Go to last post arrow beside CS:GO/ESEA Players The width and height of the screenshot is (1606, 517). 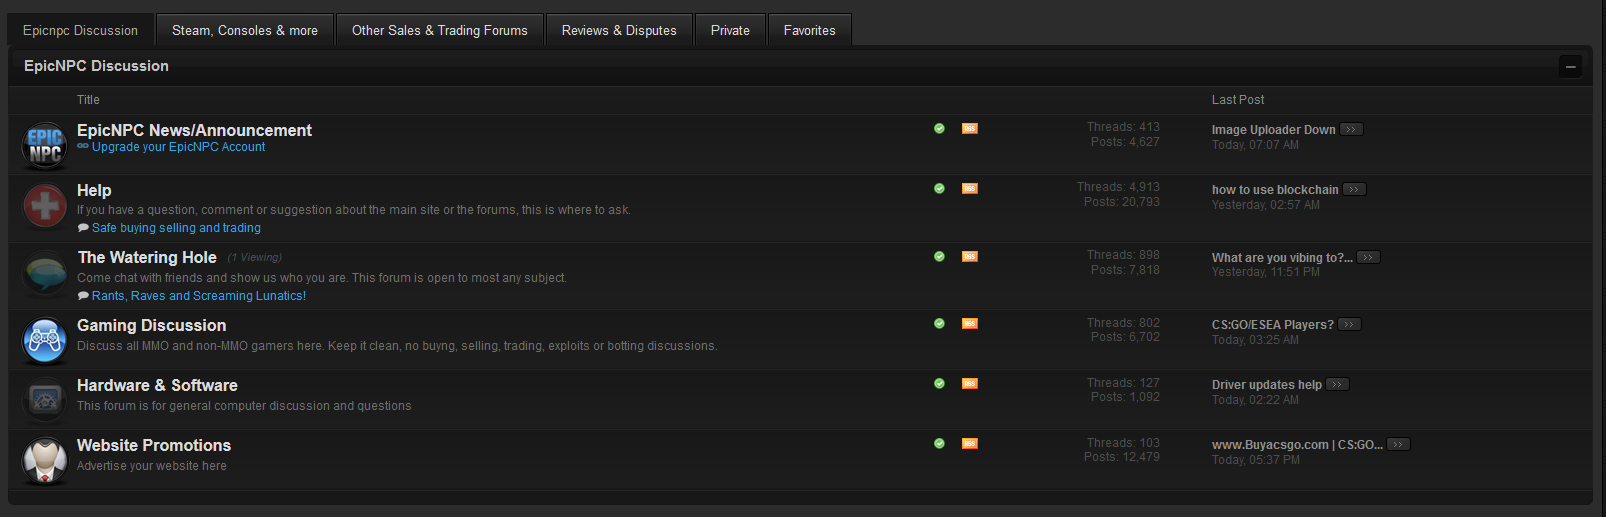1349,324
